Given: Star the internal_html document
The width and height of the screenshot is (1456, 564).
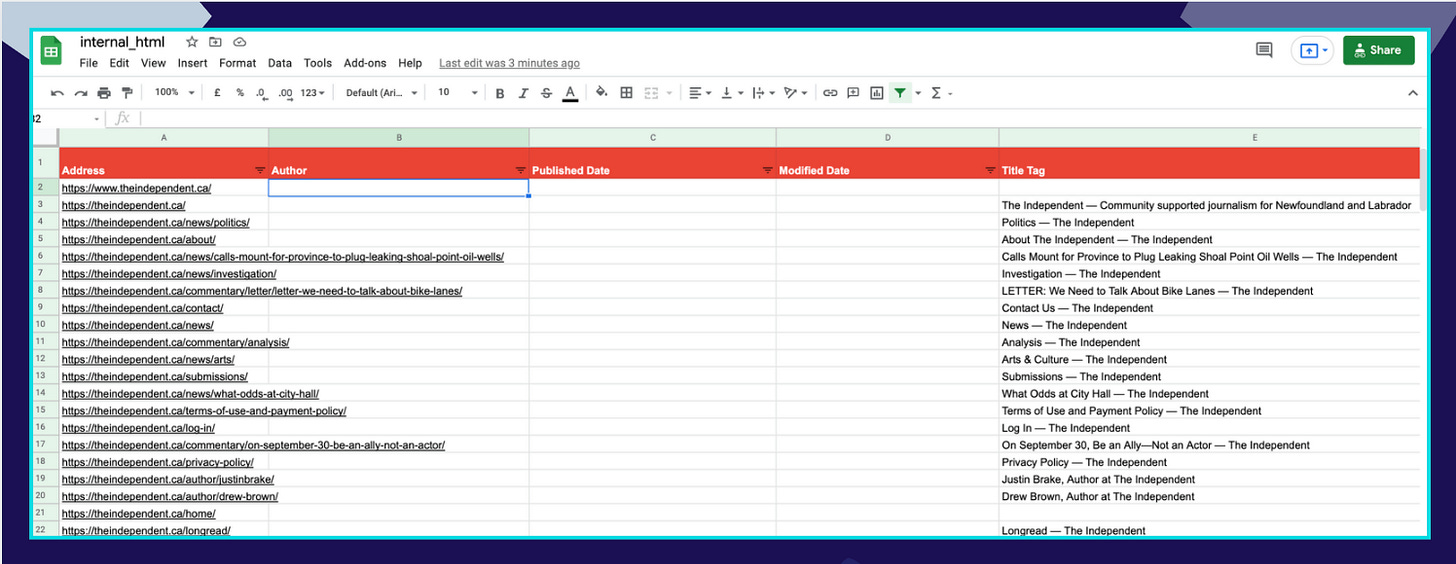Looking at the screenshot, I should (192, 42).
